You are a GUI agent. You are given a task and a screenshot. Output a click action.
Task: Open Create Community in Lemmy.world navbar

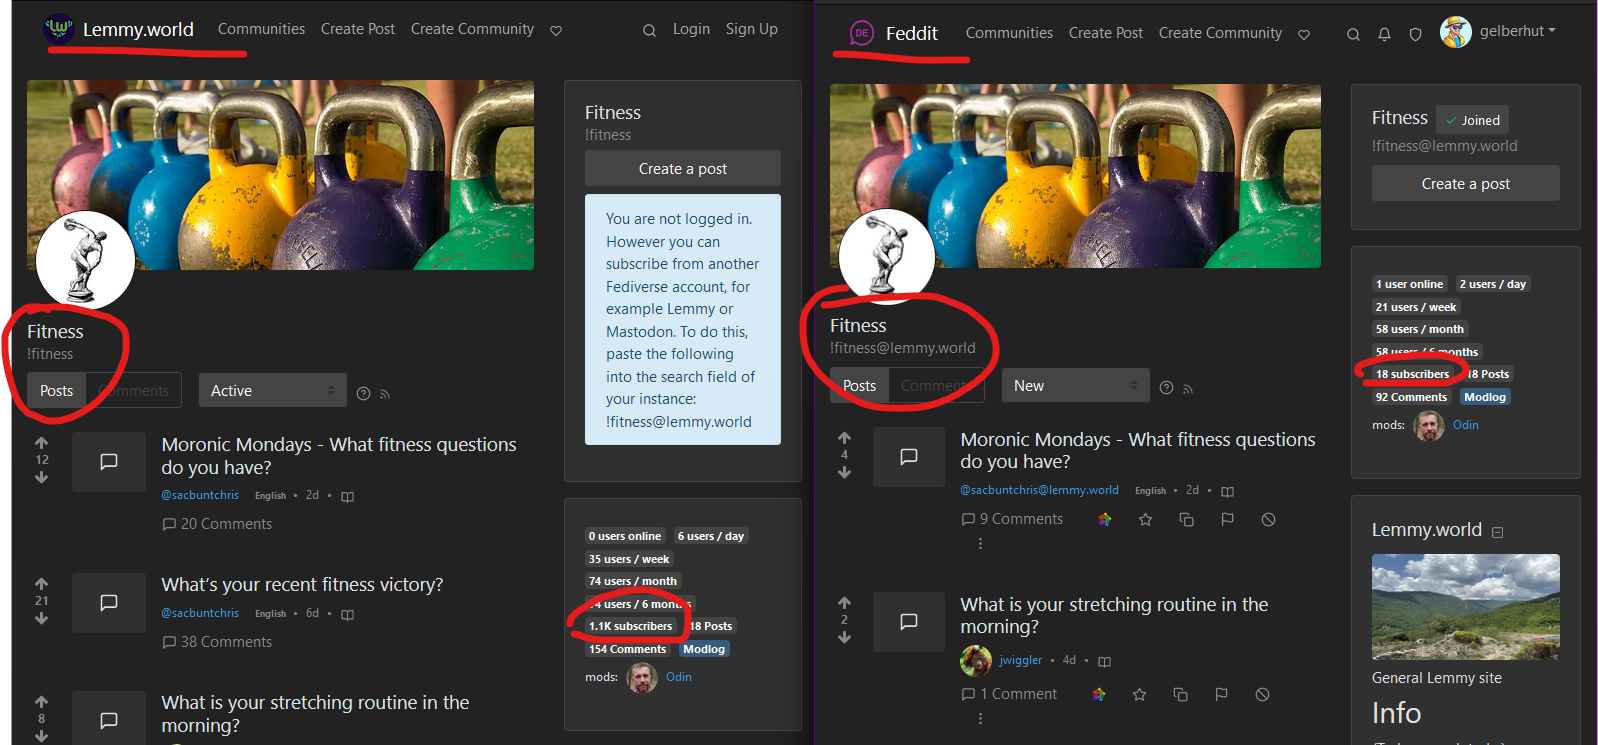tap(472, 29)
